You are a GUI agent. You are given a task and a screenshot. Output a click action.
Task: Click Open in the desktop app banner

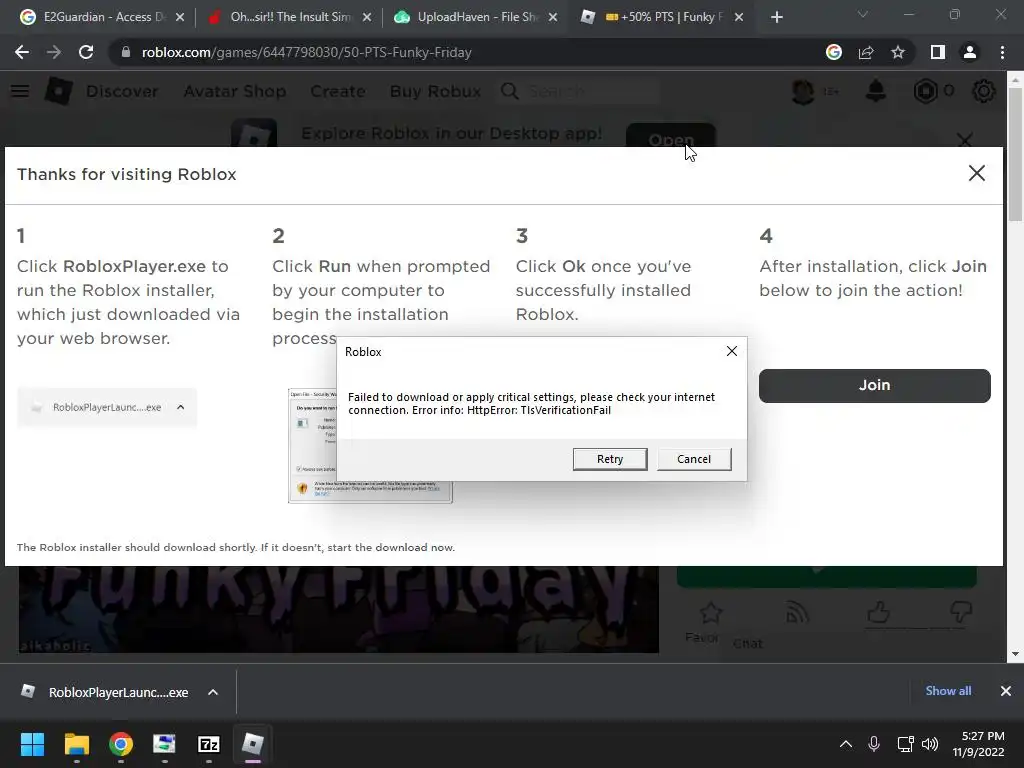coord(671,135)
